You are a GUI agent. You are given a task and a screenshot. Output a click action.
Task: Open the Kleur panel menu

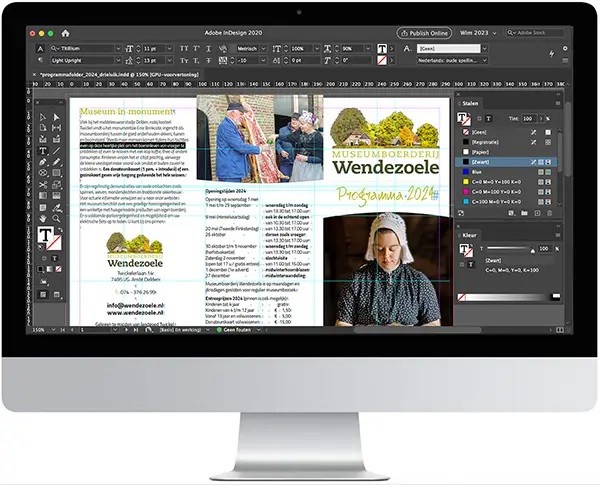[558, 235]
